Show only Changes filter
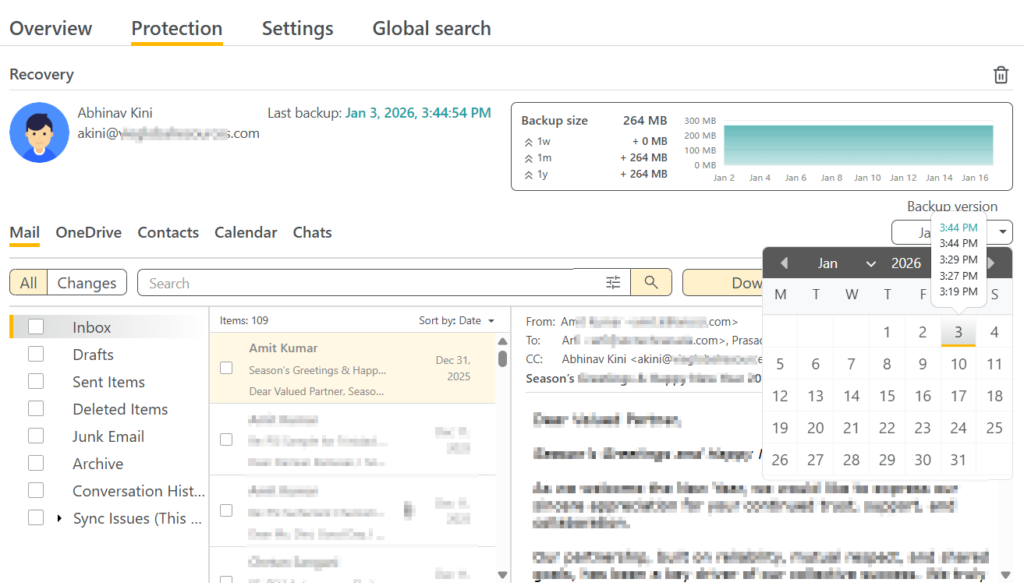 pyautogui.click(x=87, y=283)
